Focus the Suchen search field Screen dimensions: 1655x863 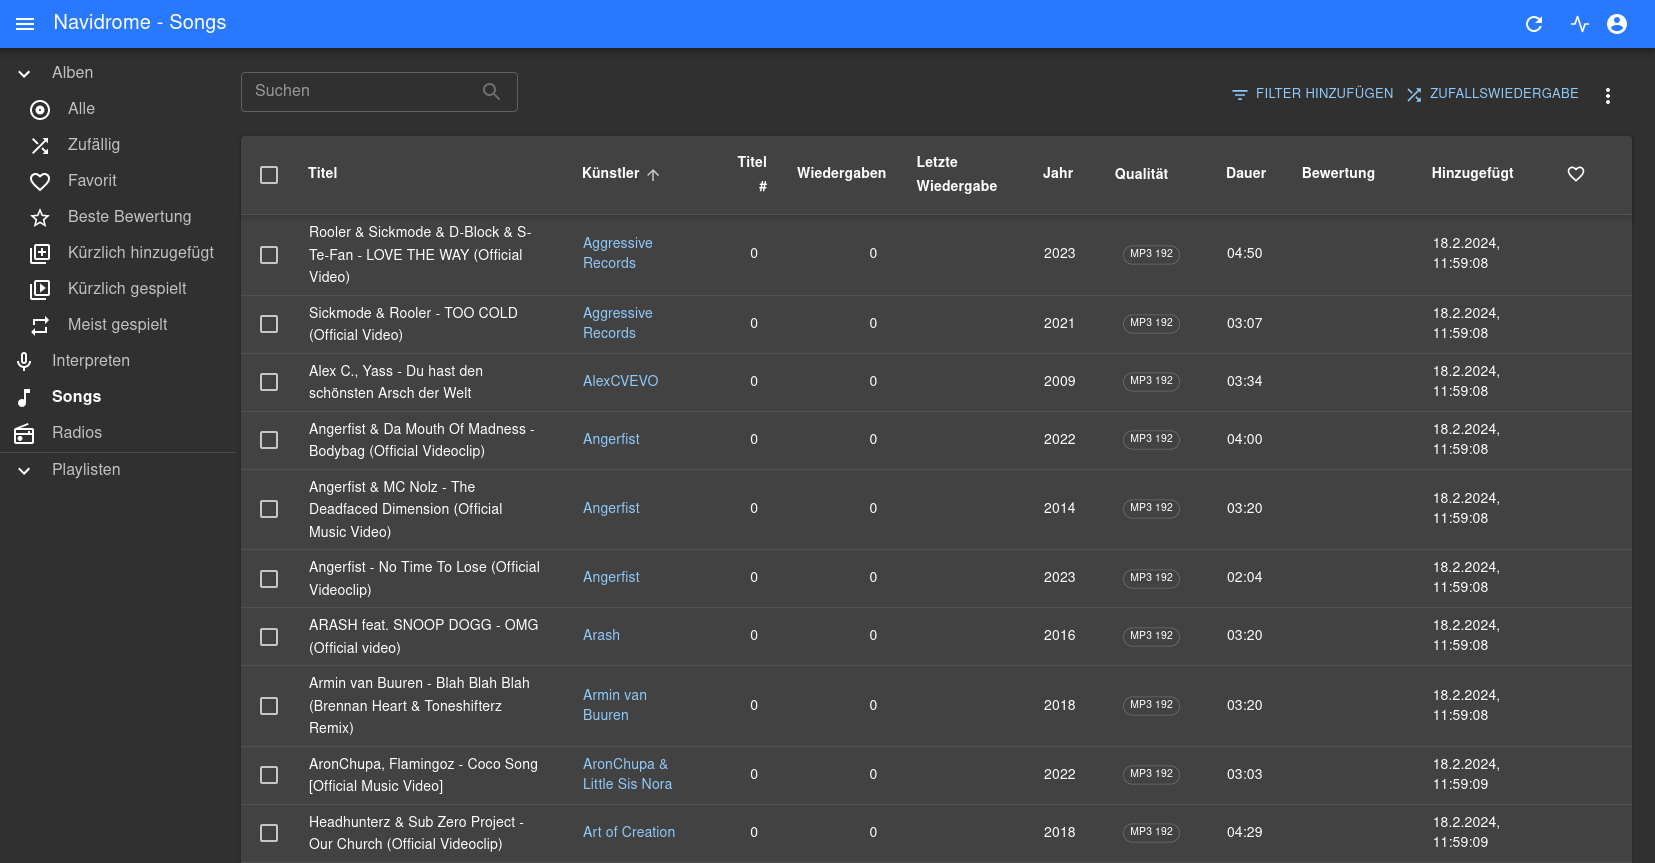379,92
